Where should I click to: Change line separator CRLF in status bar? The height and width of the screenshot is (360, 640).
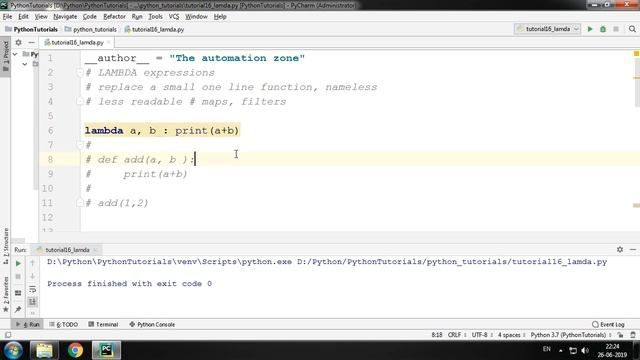[x=456, y=335]
